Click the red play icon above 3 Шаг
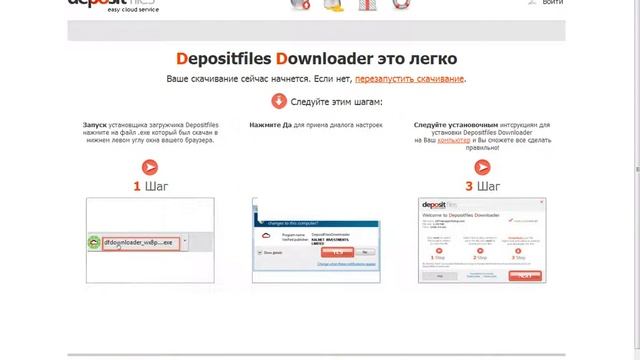The width and height of the screenshot is (640, 360). tap(482, 167)
